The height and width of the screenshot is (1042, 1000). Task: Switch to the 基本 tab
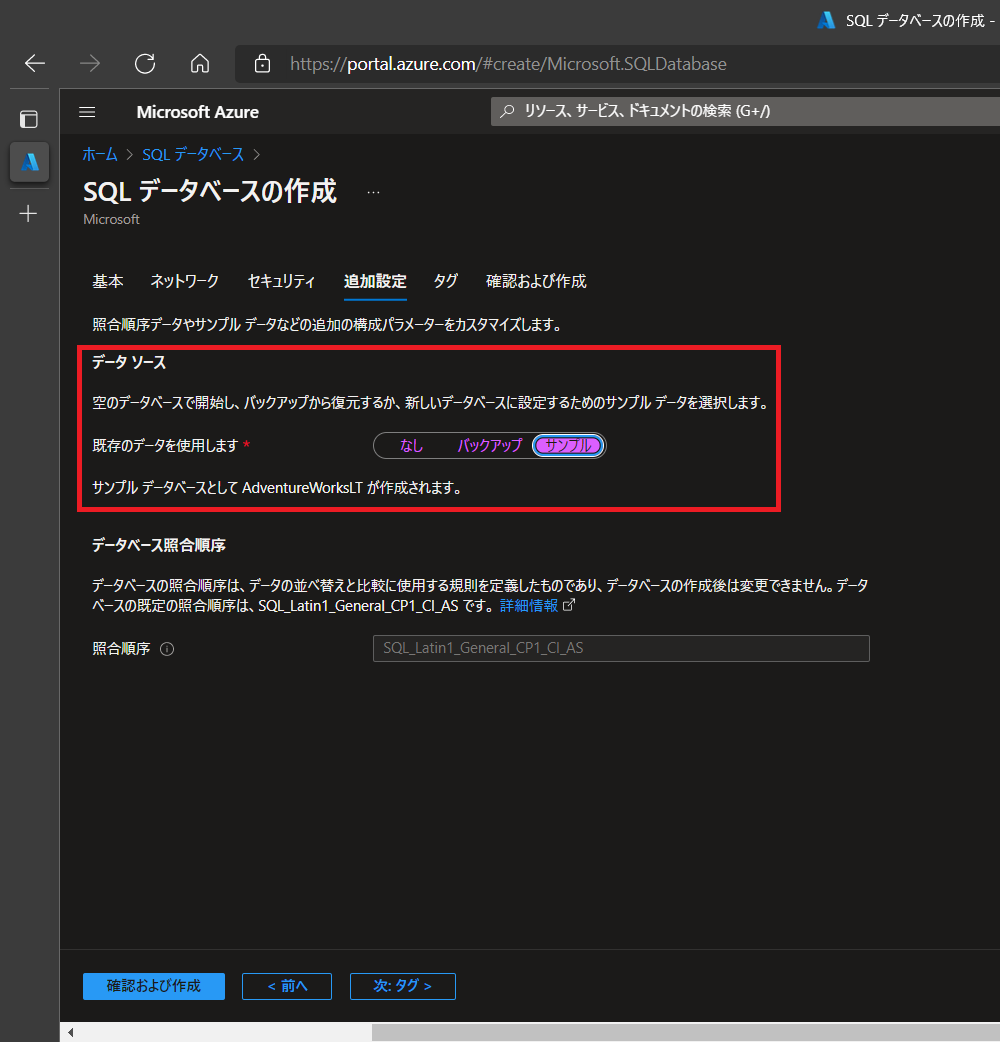click(108, 282)
